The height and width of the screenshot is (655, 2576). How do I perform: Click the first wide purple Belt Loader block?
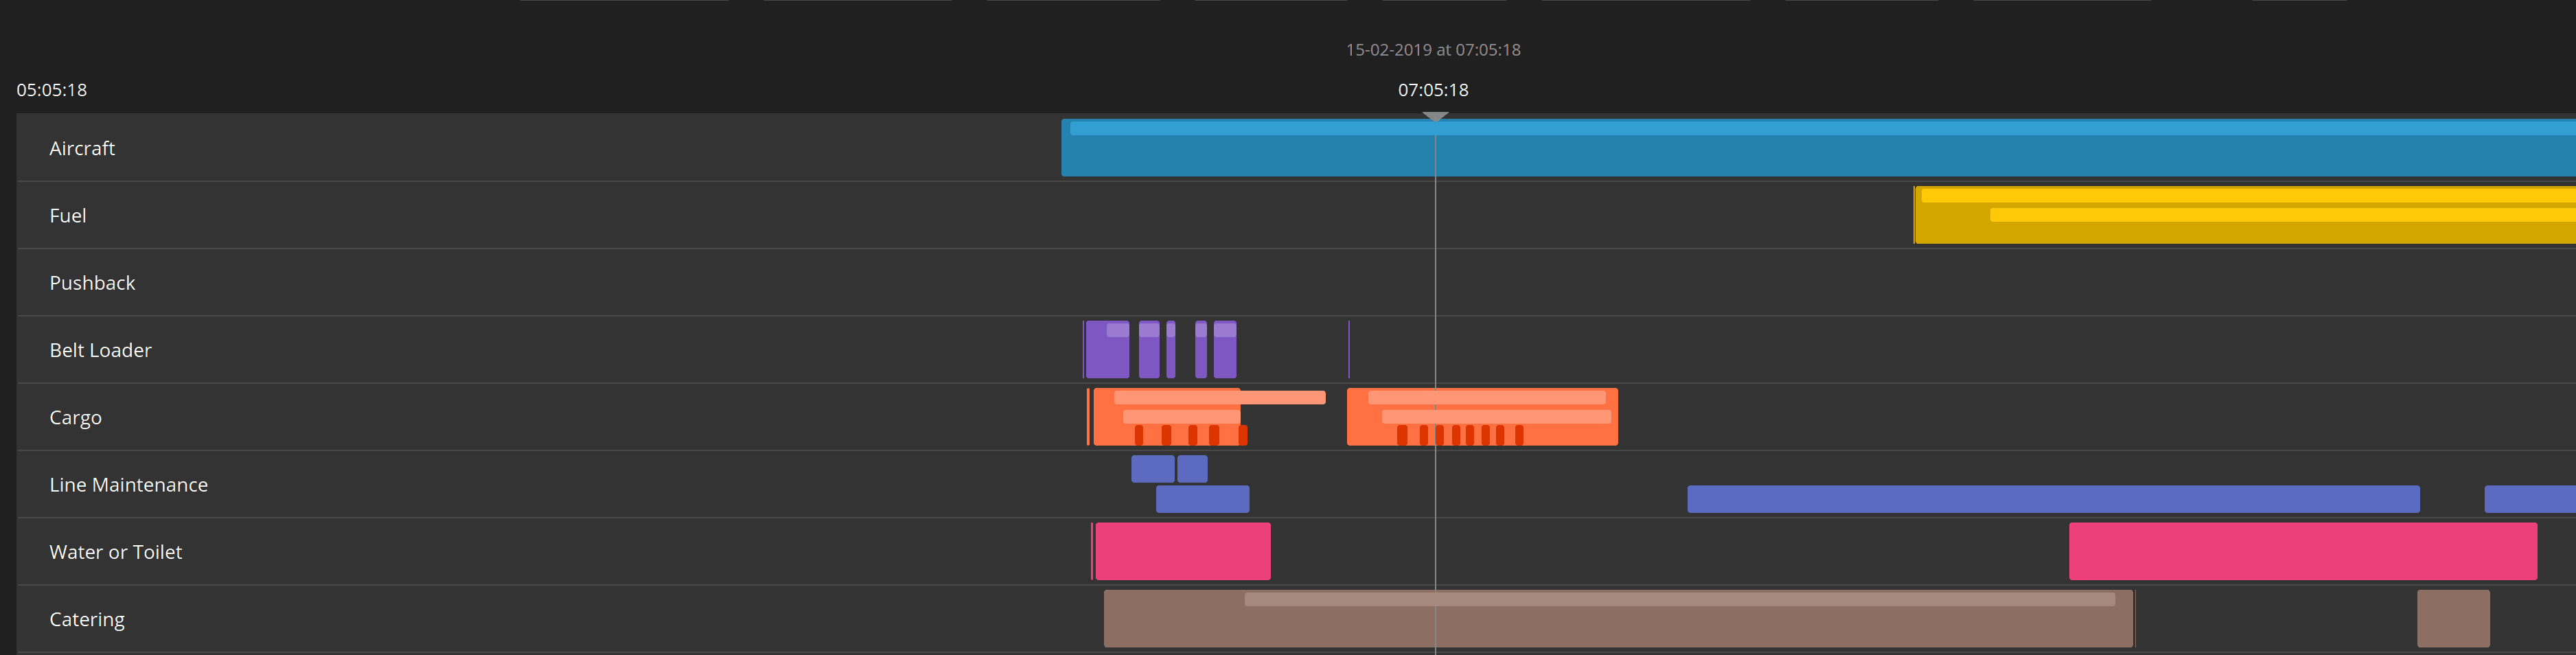pyautogui.click(x=1107, y=350)
